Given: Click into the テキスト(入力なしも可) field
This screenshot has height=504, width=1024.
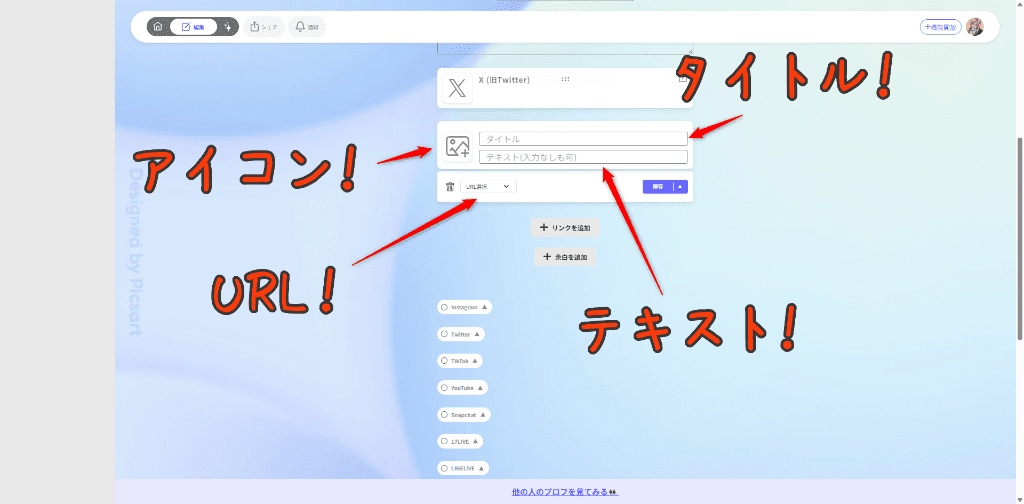Looking at the screenshot, I should click(583, 157).
